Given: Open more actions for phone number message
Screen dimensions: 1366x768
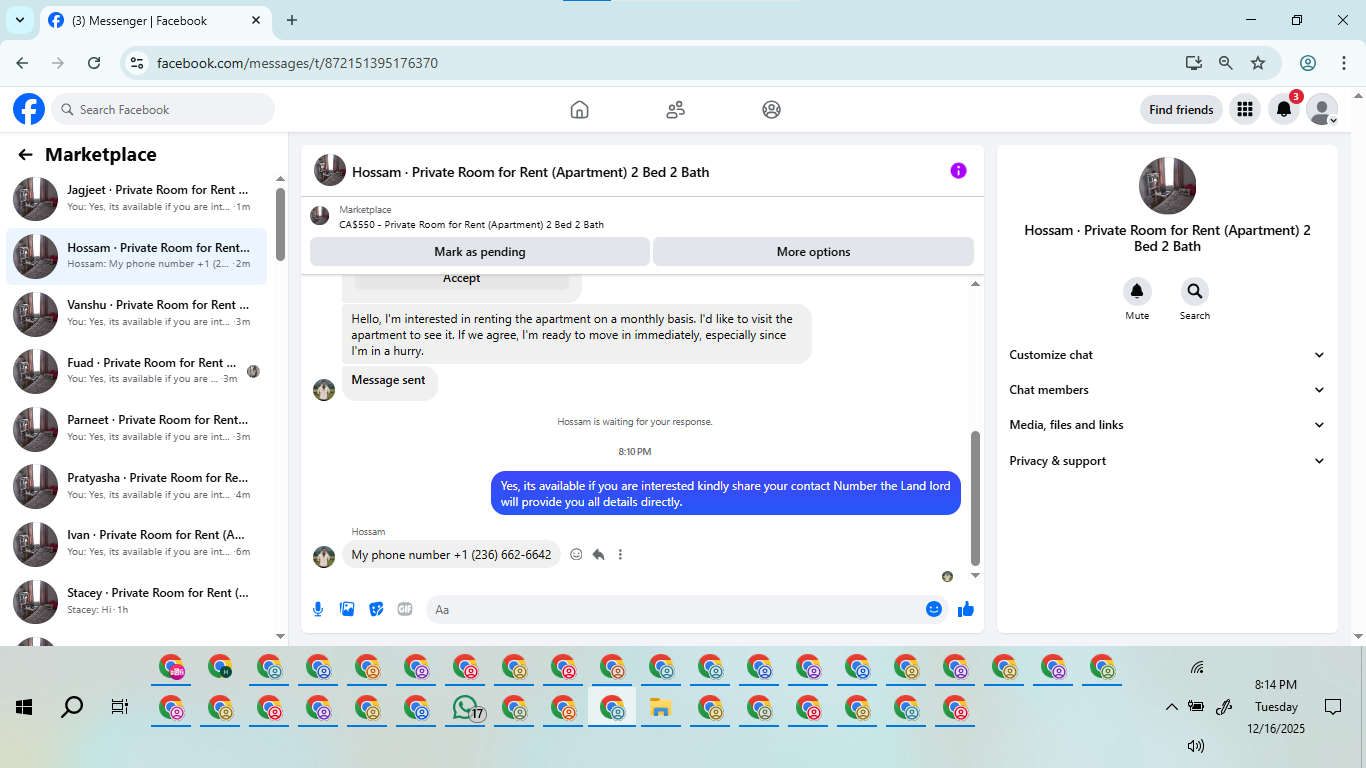Looking at the screenshot, I should (x=620, y=554).
